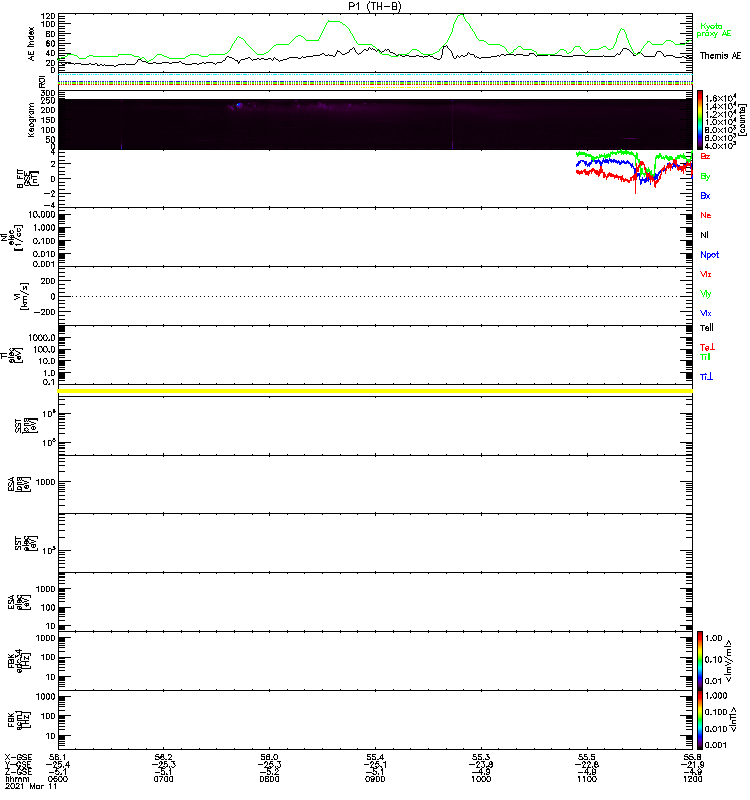The height and width of the screenshot is (800, 750).
Task: Click the '0600' time tick label
Action: pyautogui.click(x=58, y=779)
